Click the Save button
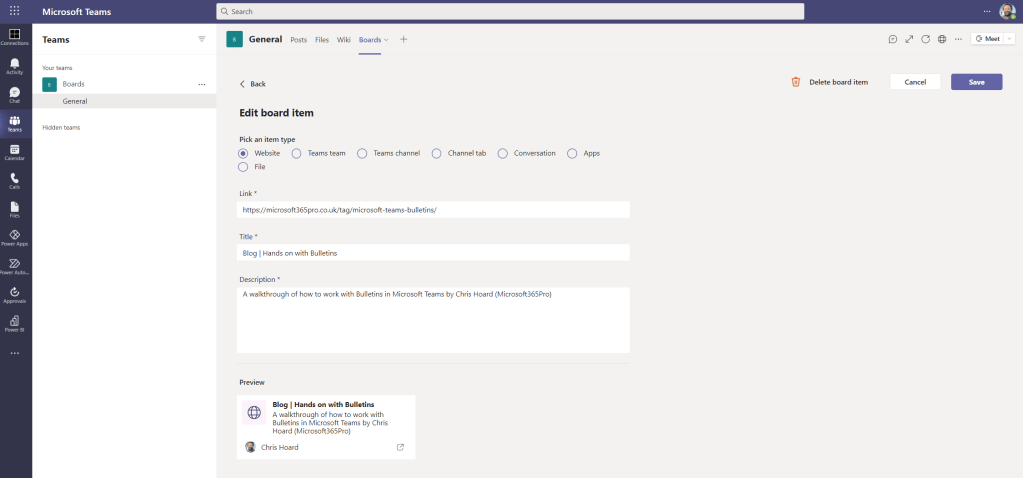Screen dimensions: 1023x478 point(976,82)
